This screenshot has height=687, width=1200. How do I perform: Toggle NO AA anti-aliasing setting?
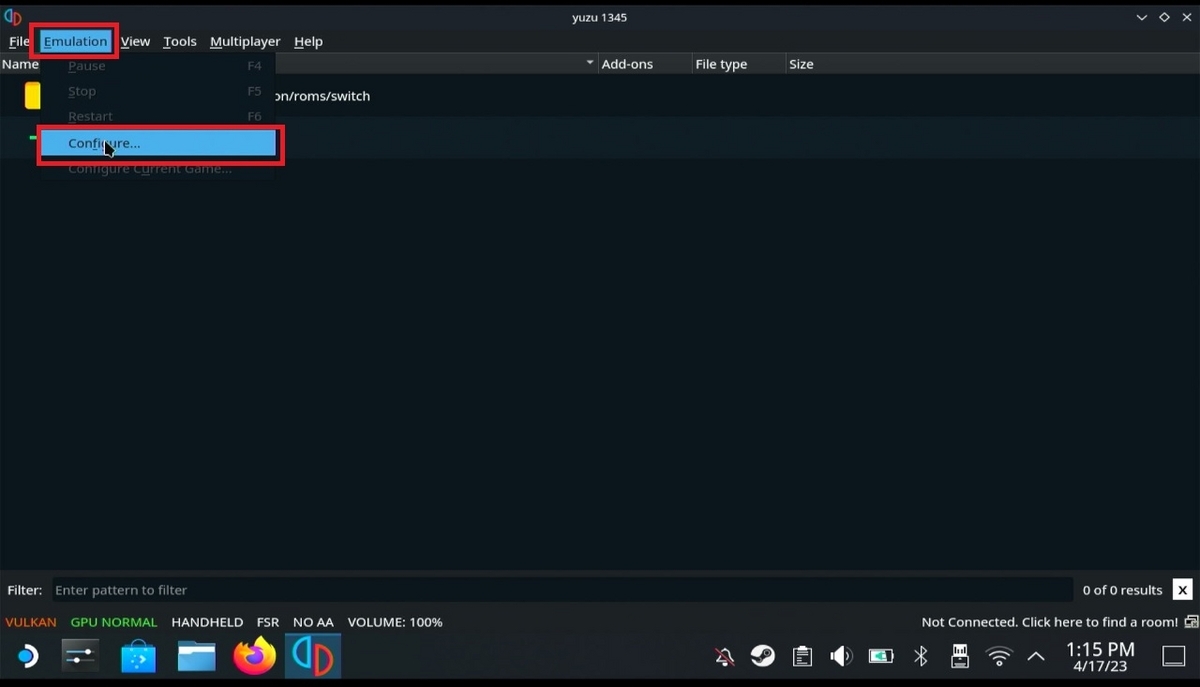click(313, 622)
